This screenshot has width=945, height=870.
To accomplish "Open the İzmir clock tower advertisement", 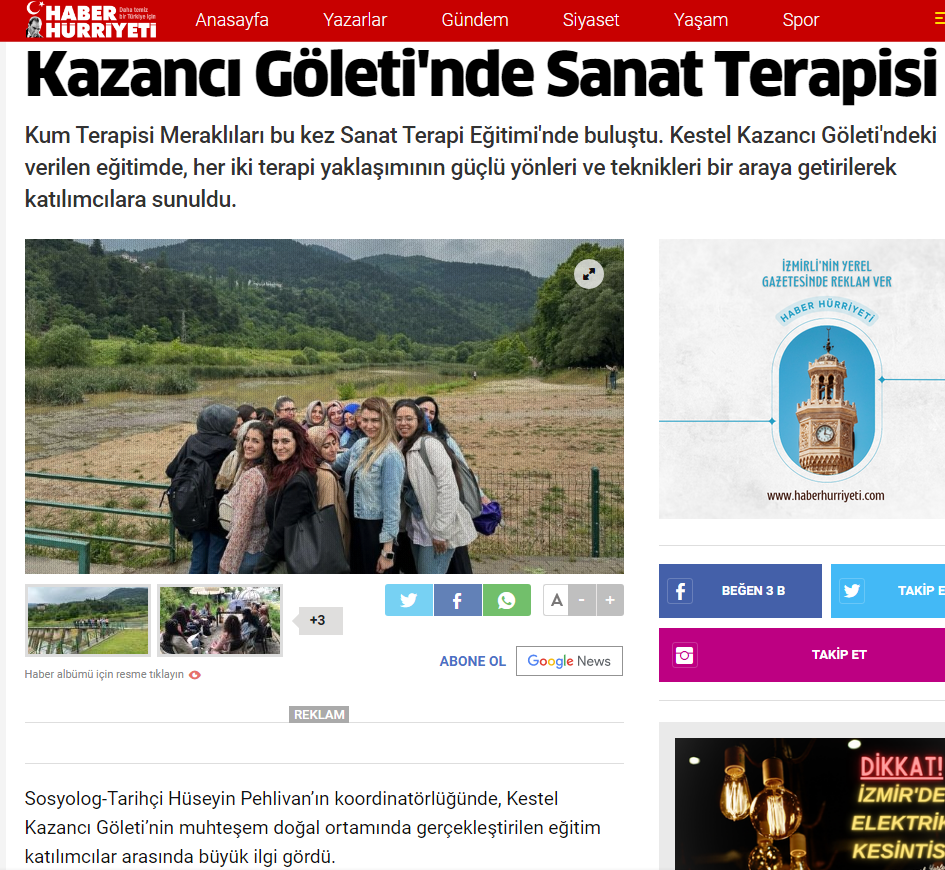I will click(802, 379).
